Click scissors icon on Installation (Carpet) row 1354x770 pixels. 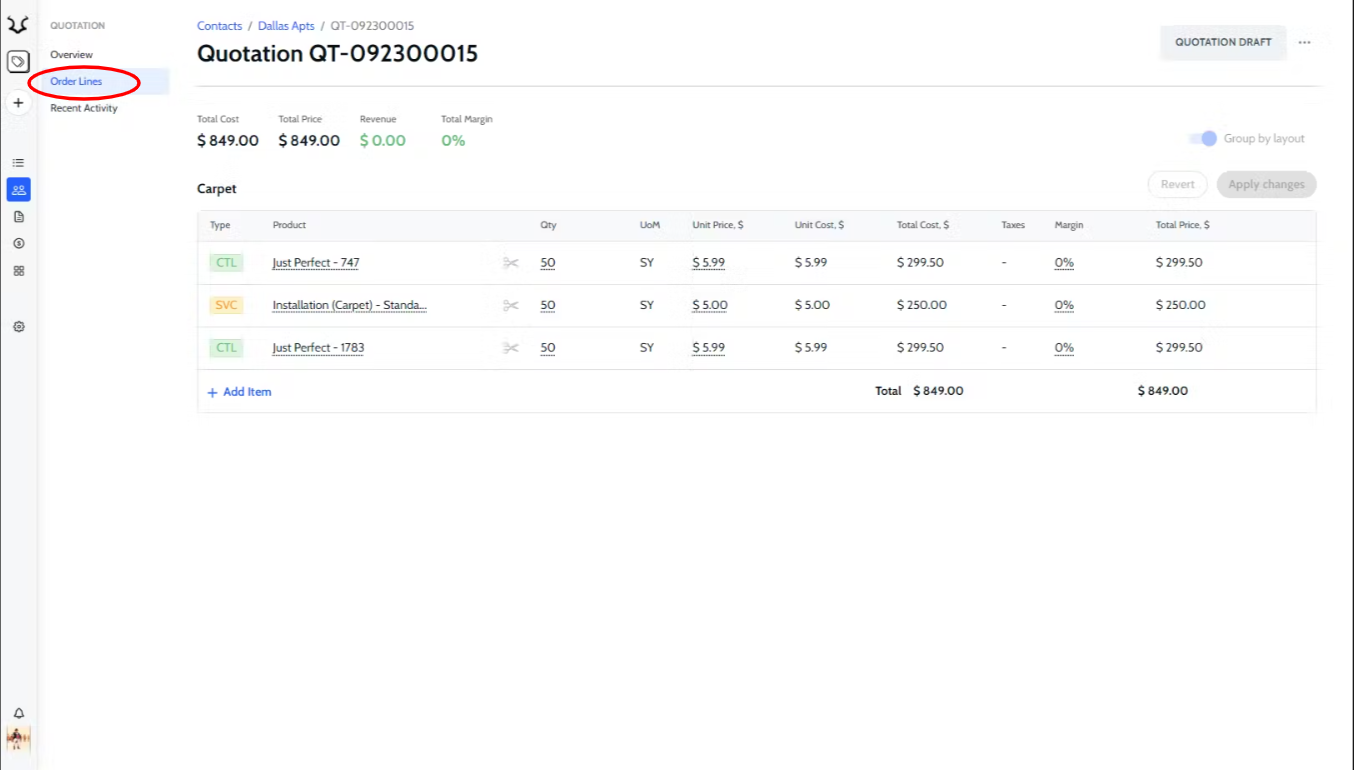coord(511,305)
